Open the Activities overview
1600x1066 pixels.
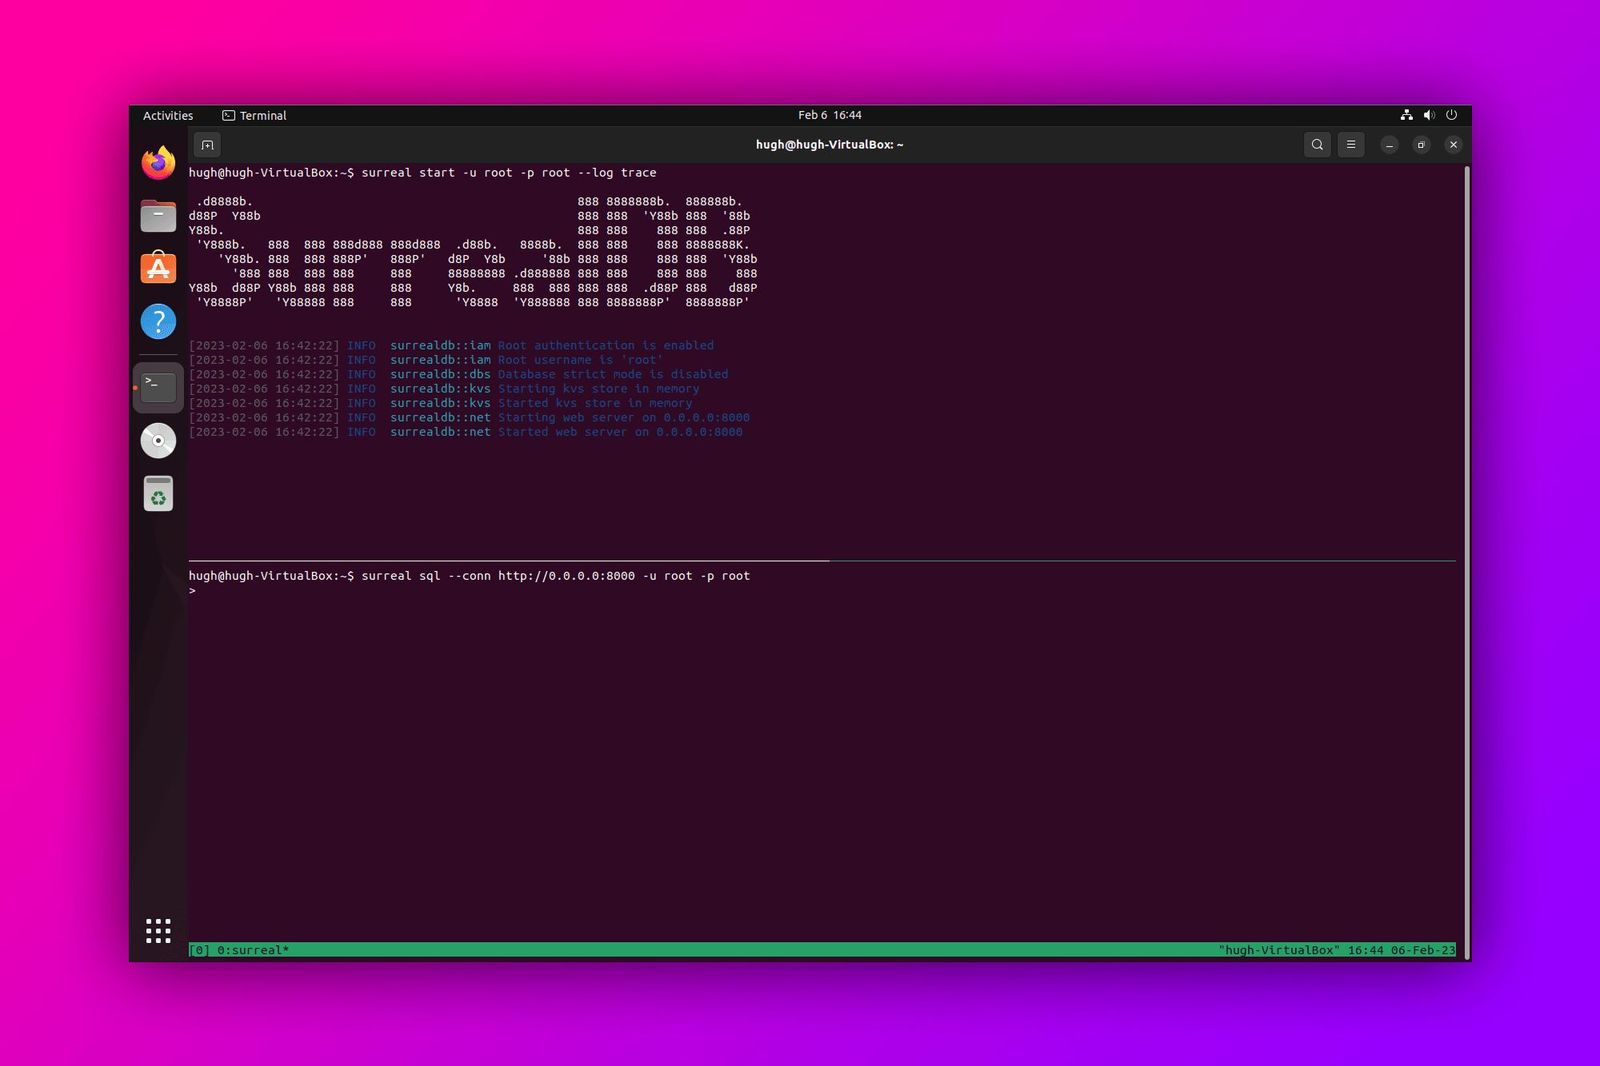(168, 115)
